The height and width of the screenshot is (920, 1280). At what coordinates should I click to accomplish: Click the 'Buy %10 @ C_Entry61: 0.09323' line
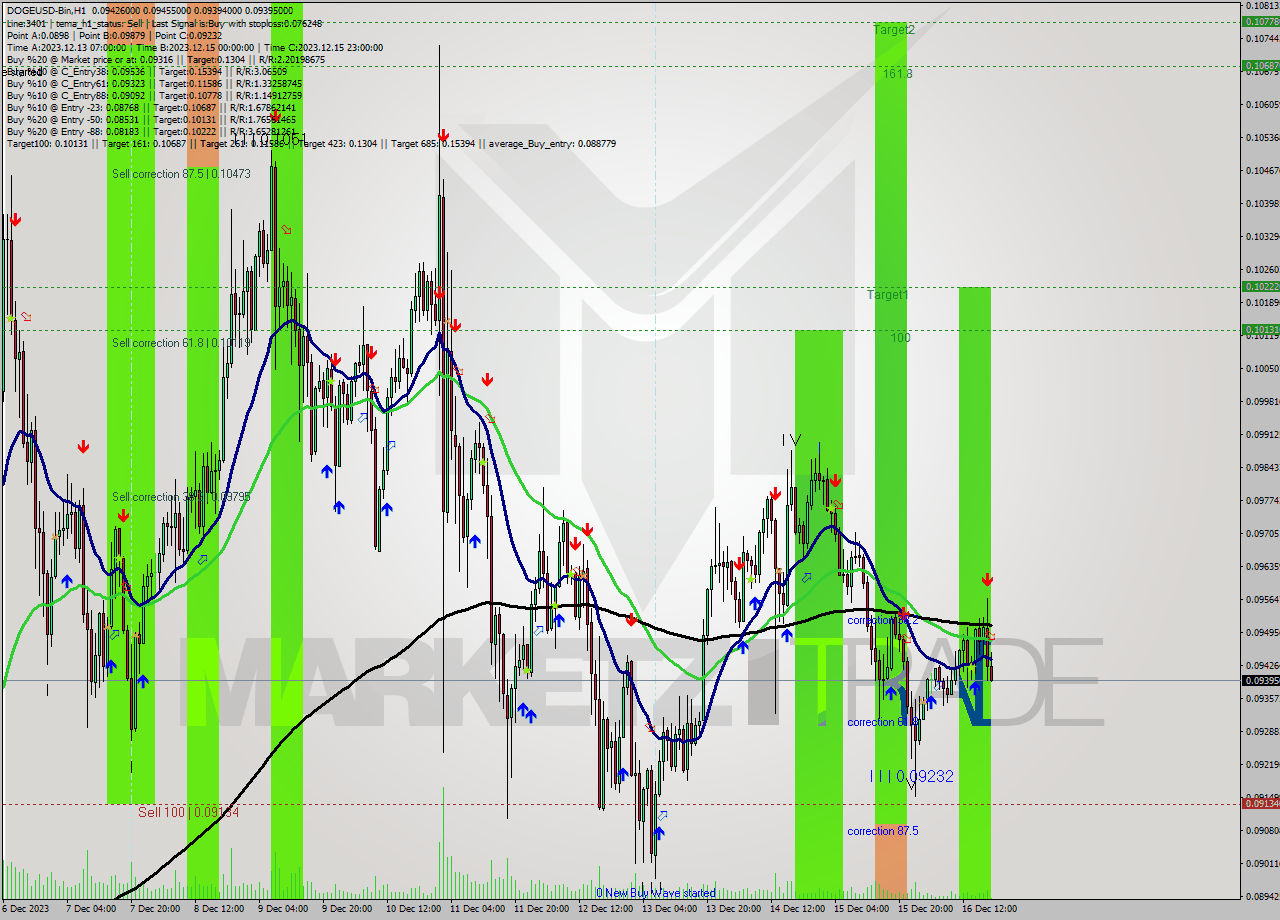[x=154, y=83]
